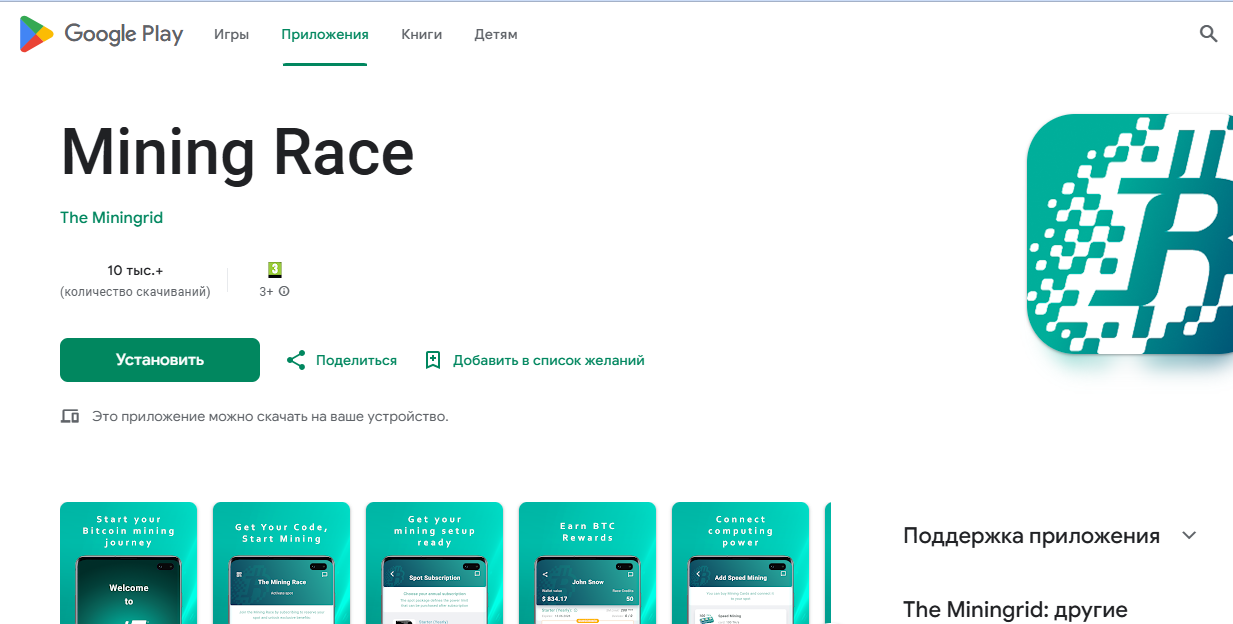Open screenshot 'Connect computing power'
1233x624 pixels.
(x=741, y=563)
